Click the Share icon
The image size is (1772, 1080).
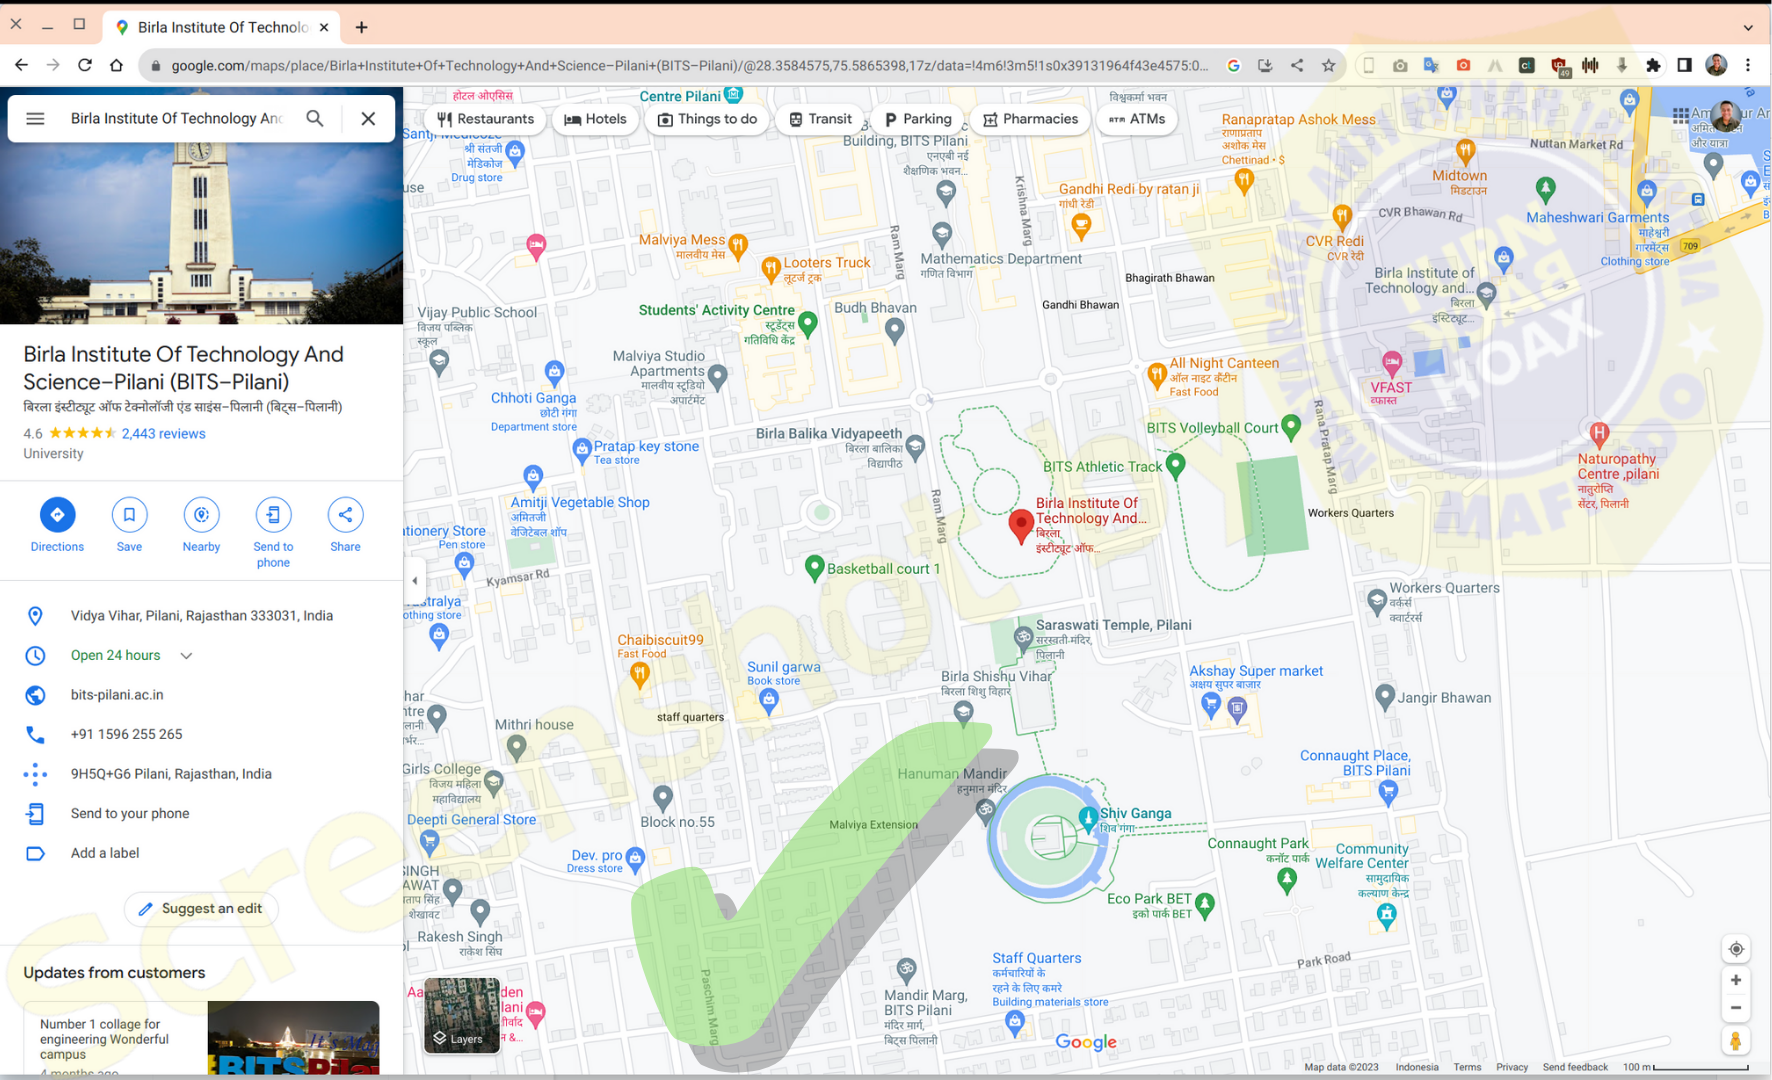(x=345, y=514)
